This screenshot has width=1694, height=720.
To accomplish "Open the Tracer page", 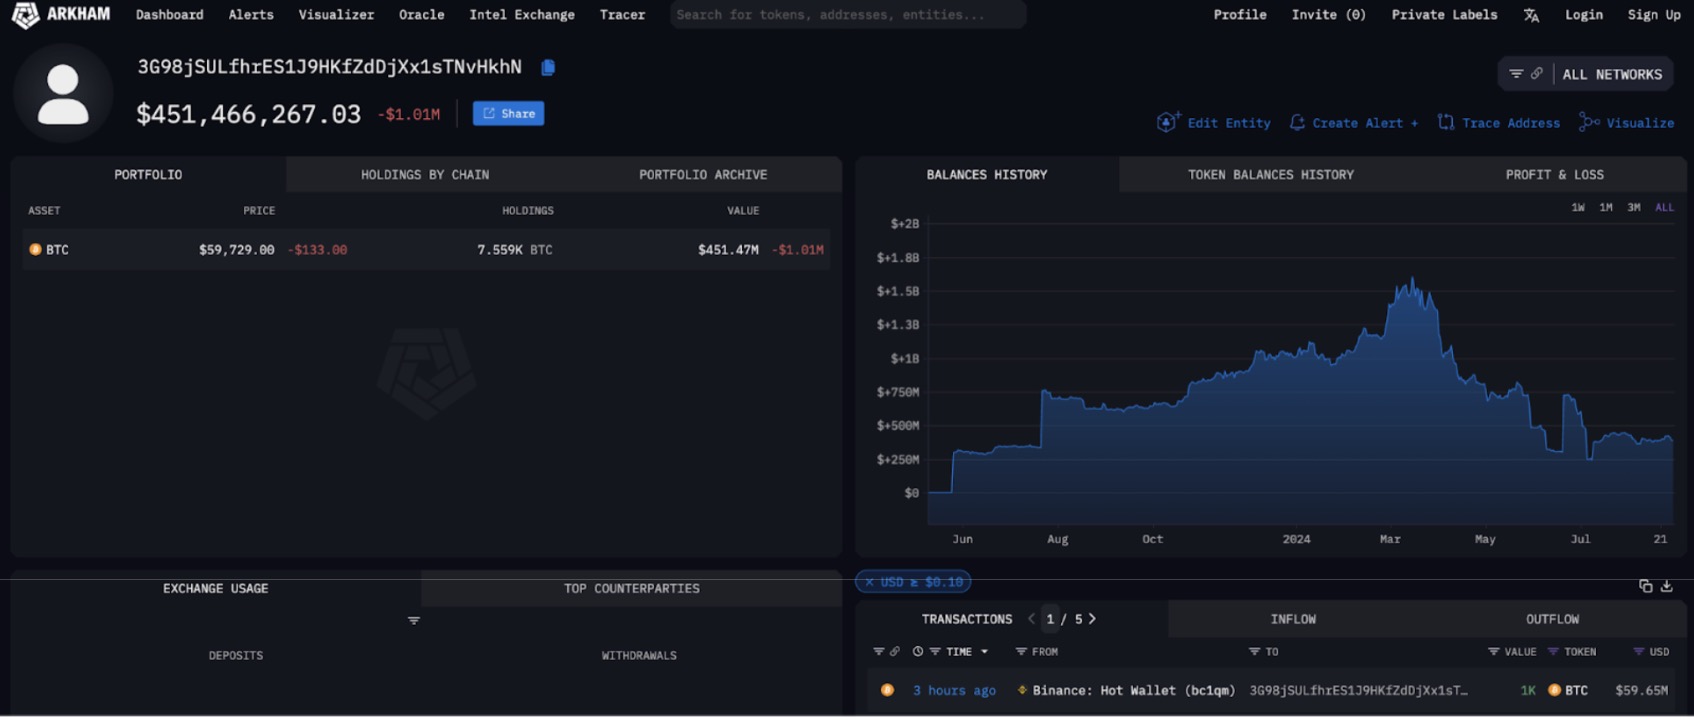I will [622, 15].
